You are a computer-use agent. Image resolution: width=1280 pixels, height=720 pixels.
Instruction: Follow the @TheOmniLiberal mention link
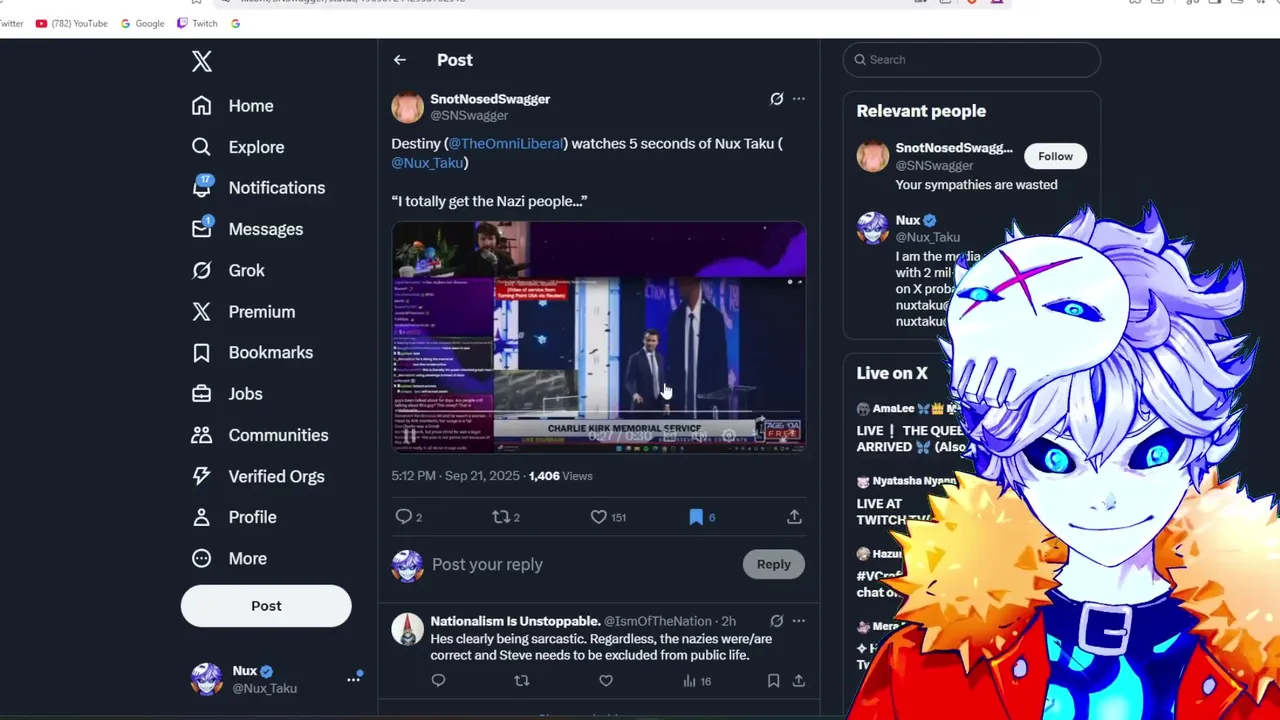pyautogui.click(x=506, y=144)
